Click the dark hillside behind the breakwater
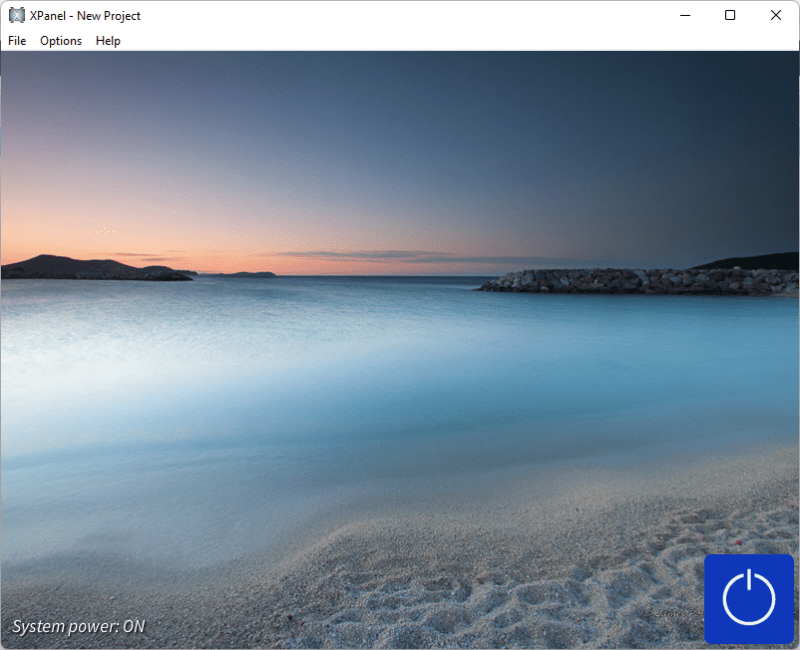The height and width of the screenshot is (650, 800). [752, 262]
